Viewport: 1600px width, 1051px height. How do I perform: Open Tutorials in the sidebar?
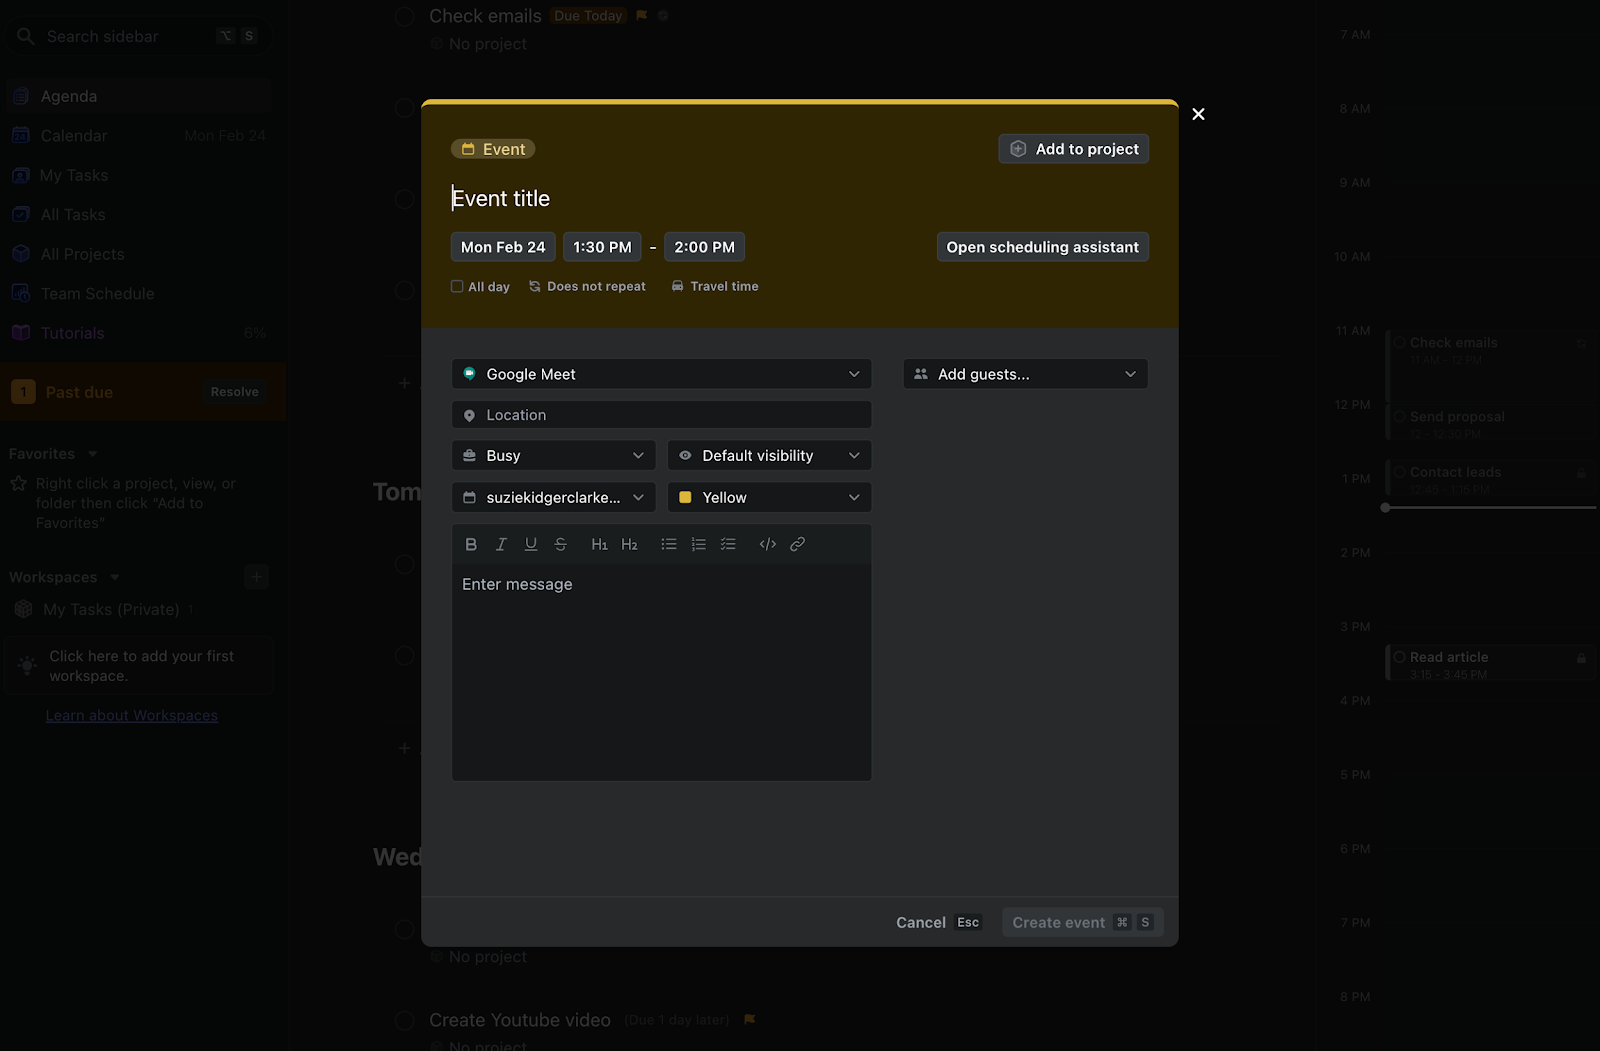138,333
